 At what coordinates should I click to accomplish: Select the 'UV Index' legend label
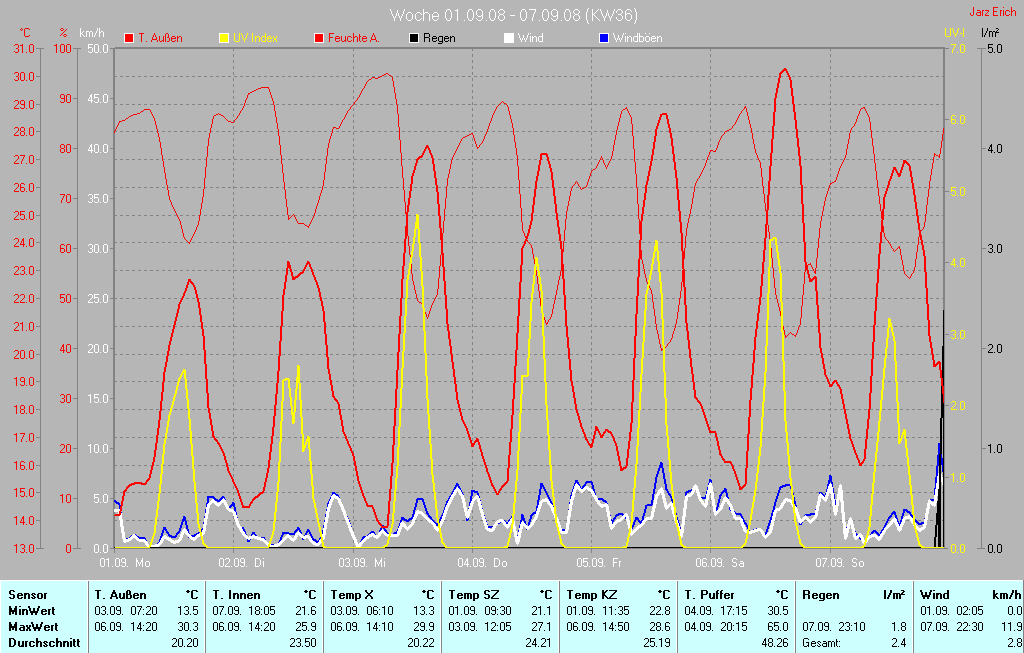tap(255, 38)
